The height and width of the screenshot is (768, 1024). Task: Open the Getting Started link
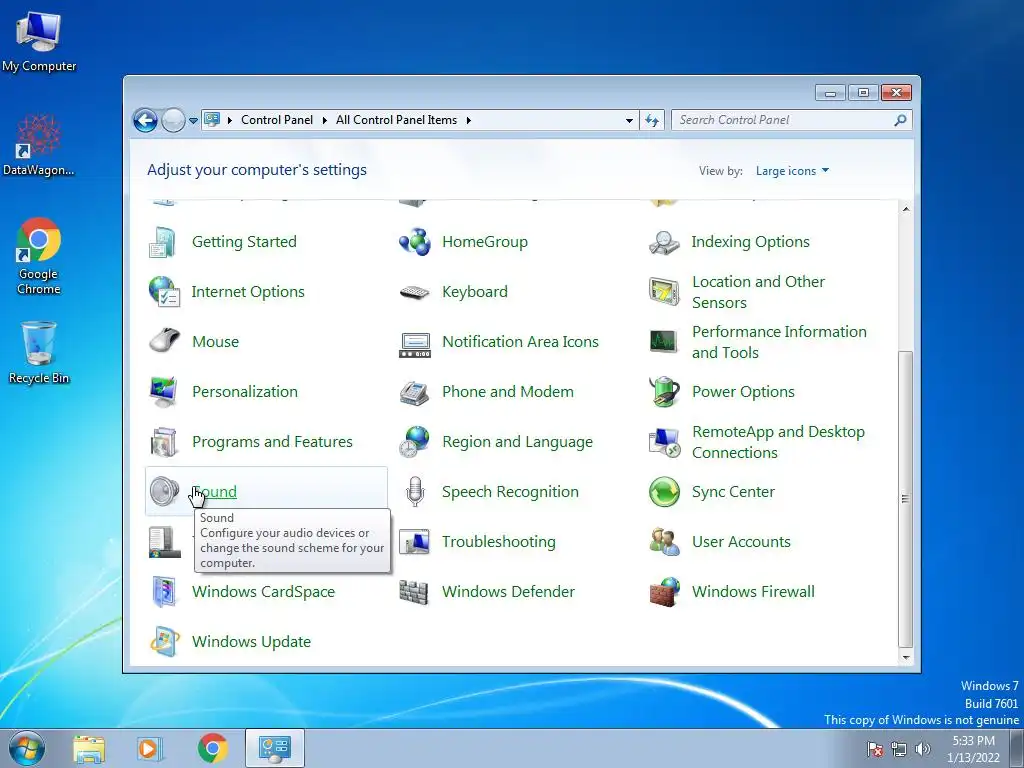(x=244, y=242)
